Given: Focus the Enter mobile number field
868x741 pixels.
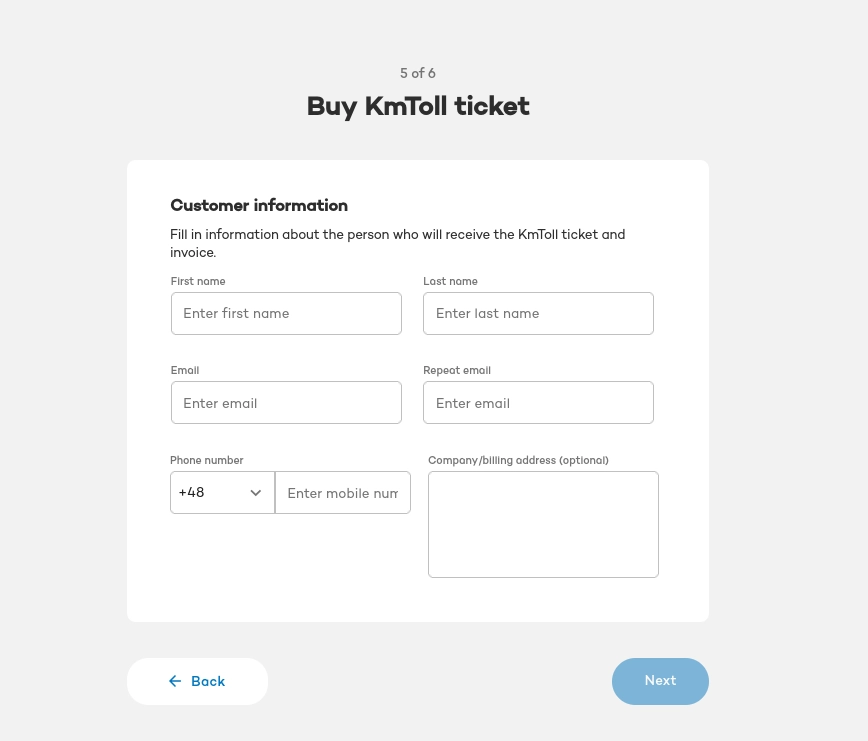Looking at the screenshot, I should pos(343,493).
